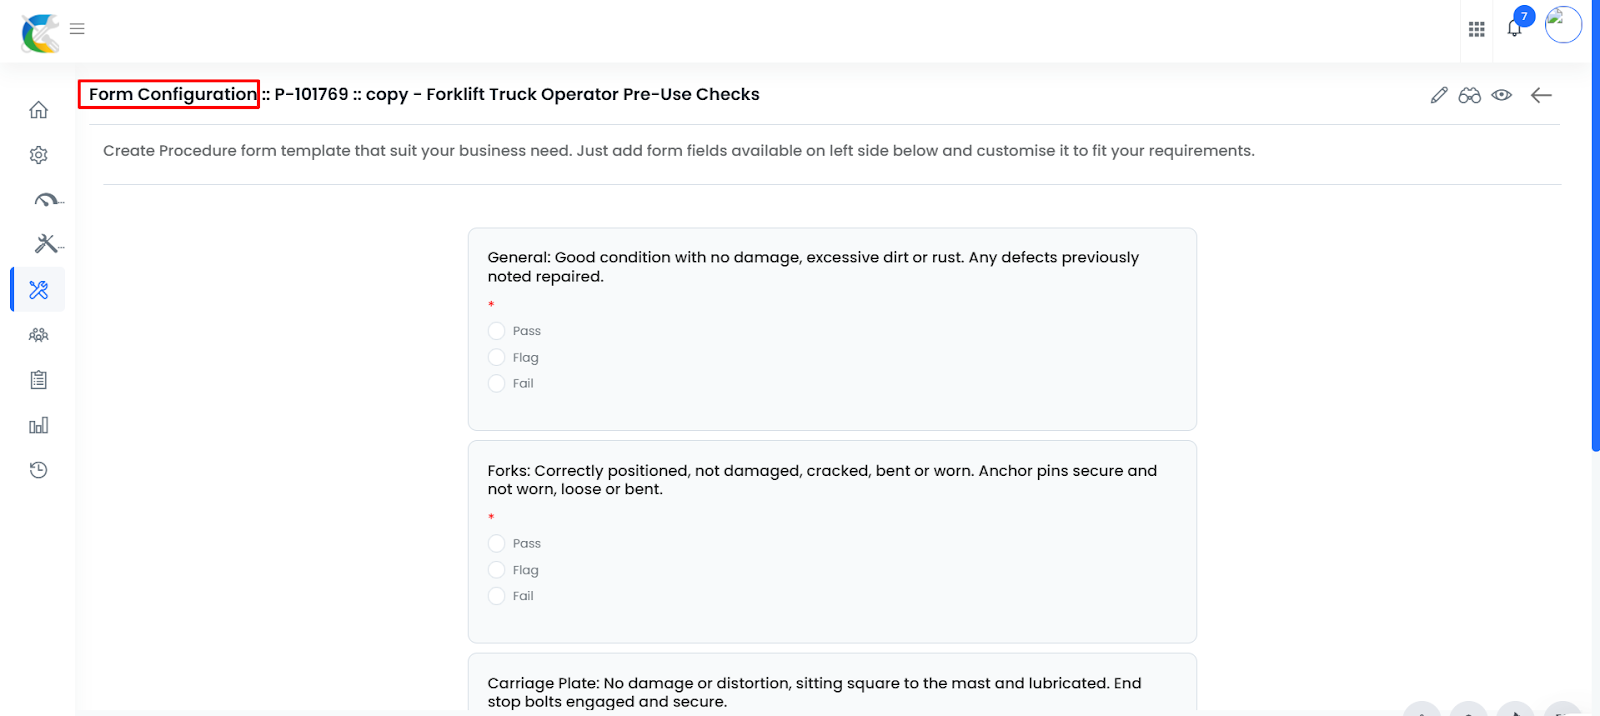Image resolution: width=1600 pixels, height=716 pixels.
Task: Open the Home icon in sidebar
Action: click(x=38, y=110)
